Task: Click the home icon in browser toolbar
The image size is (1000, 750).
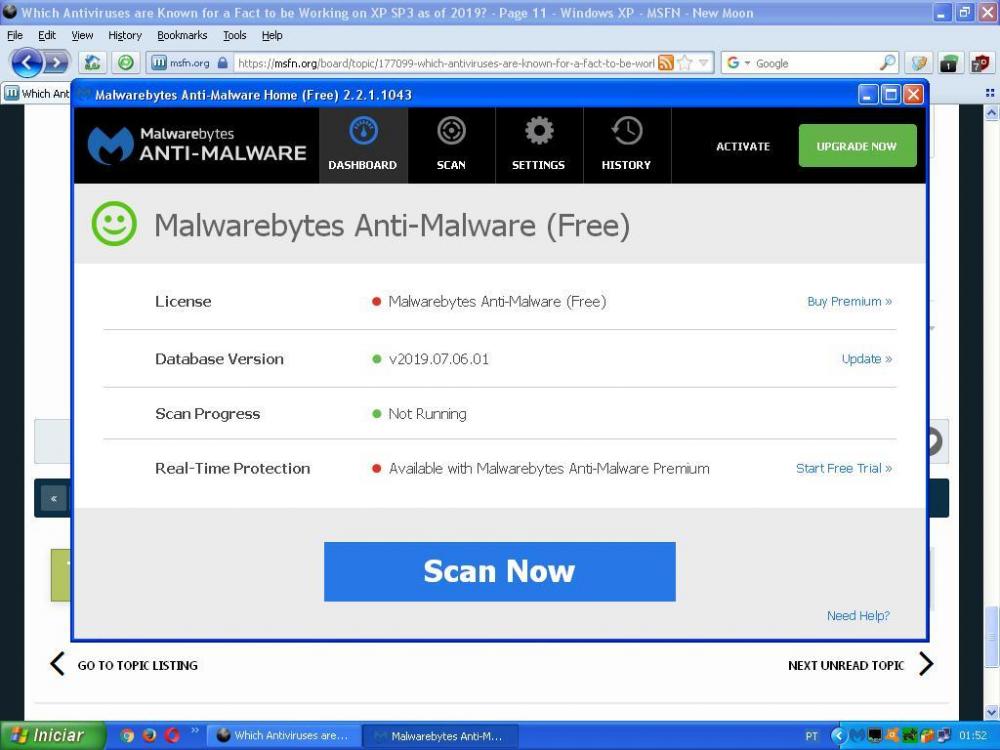Action: (92, 63)
